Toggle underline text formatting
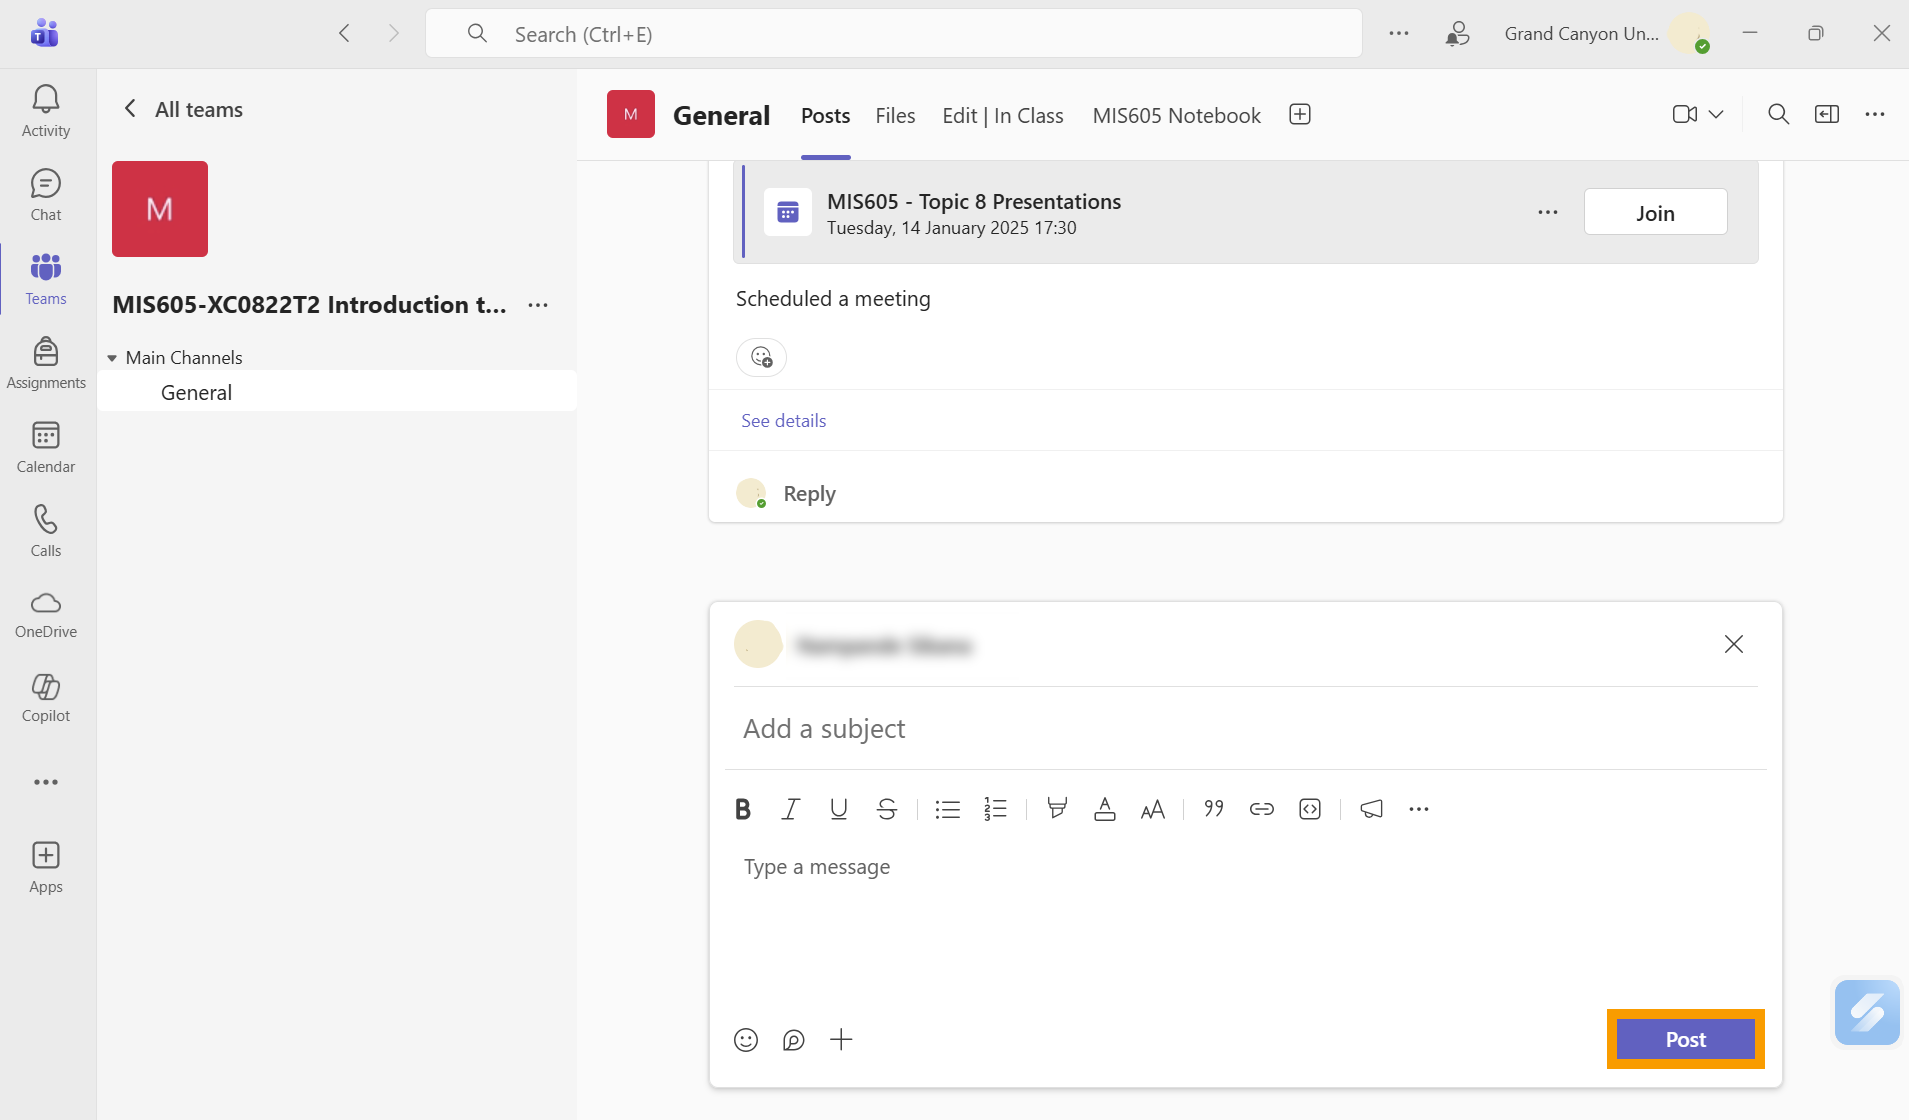This screenshot has width=1909, height=1120. (x=838, y=809)
